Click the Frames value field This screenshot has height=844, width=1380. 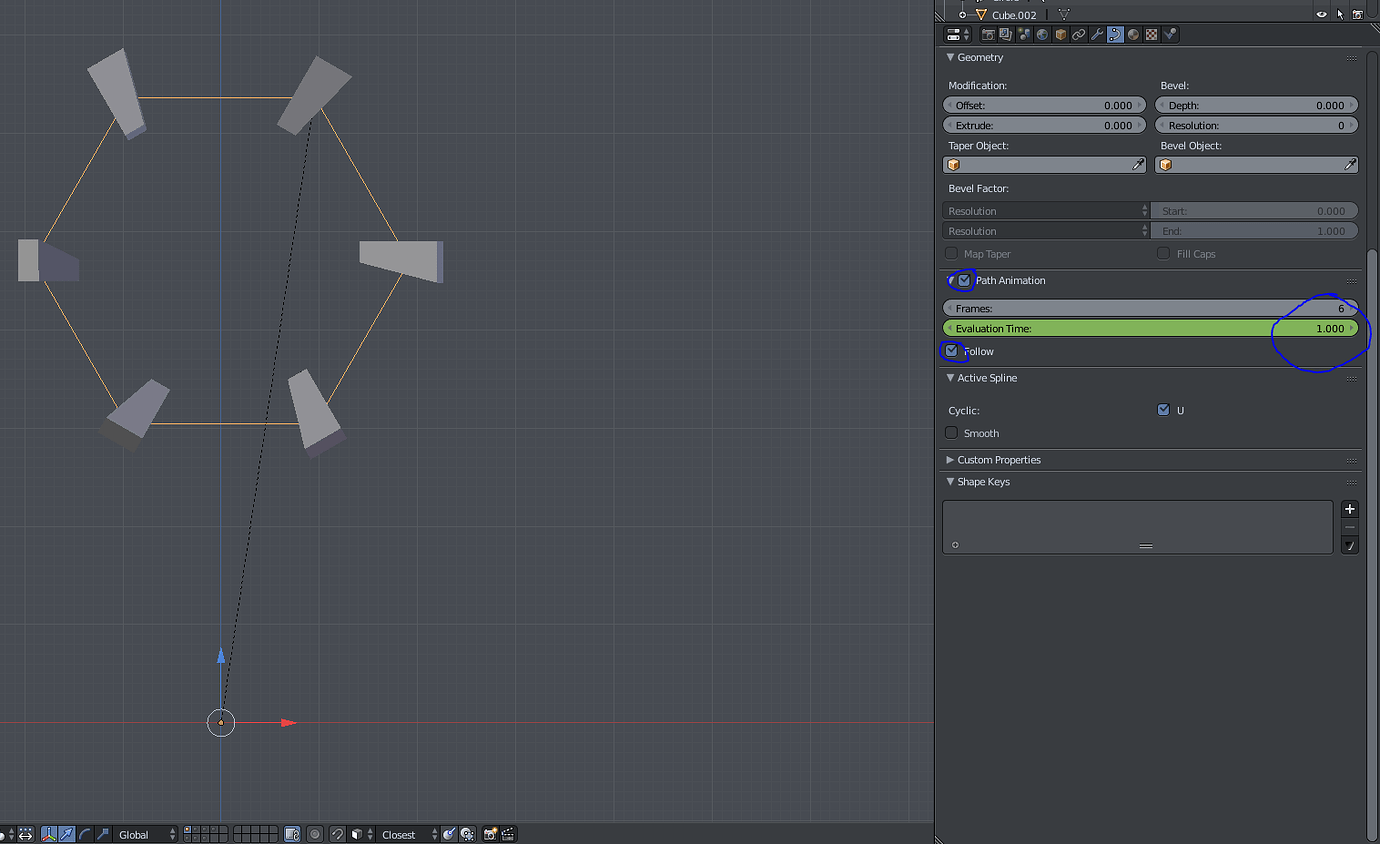point(1150,308)
